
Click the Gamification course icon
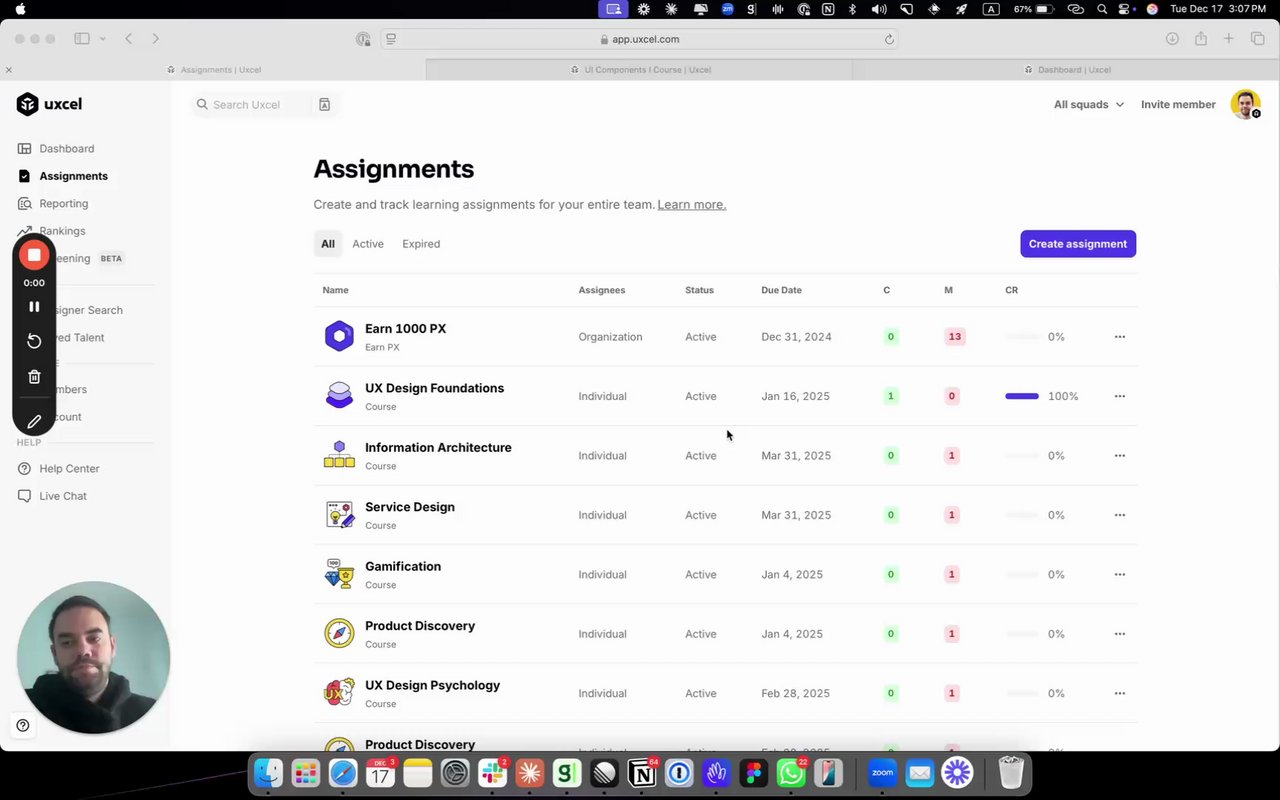click(339, 574)
